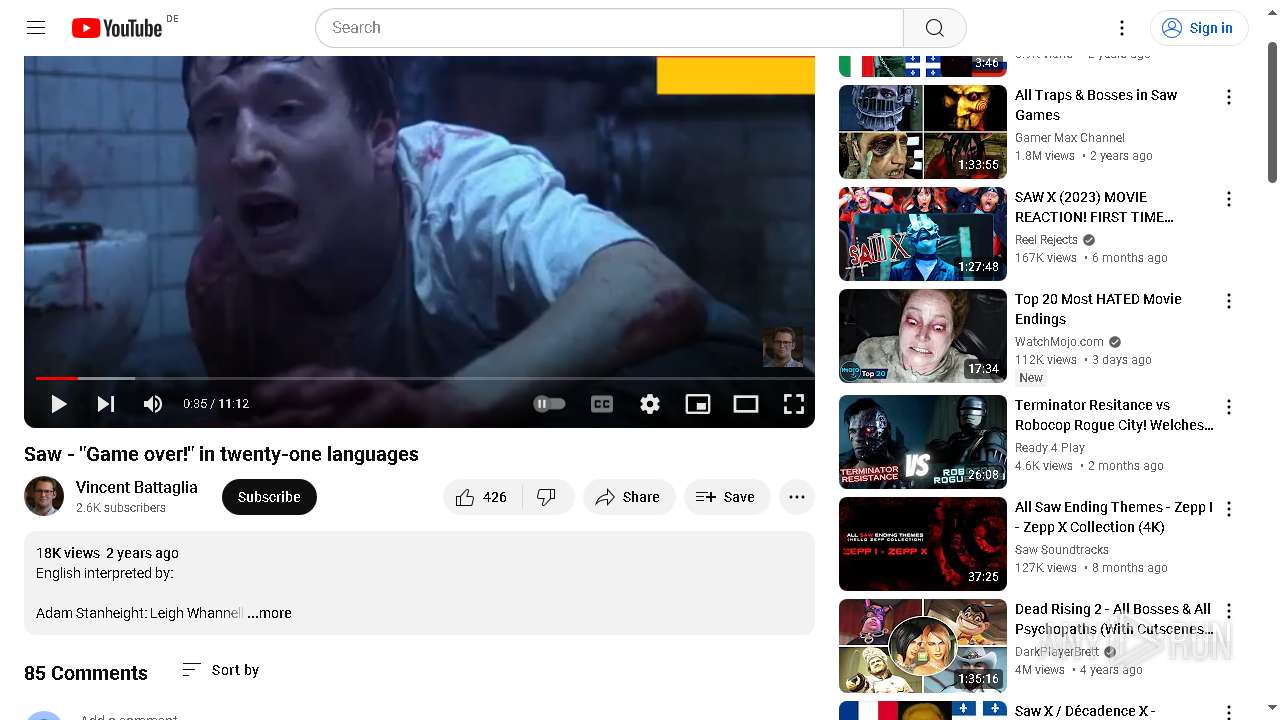Open the Sort by comments dropdown
Viewport: 1280px width, 720px height.
pos(221,670)
